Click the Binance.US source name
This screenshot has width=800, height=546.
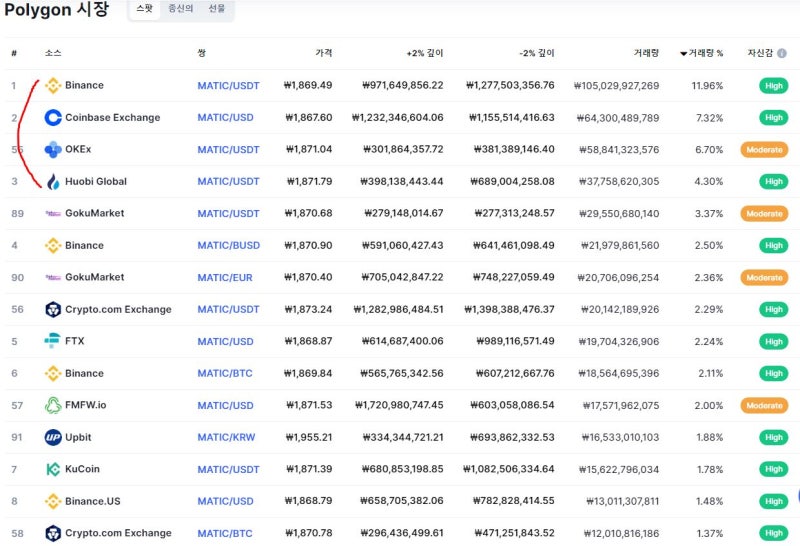point(93,501)
